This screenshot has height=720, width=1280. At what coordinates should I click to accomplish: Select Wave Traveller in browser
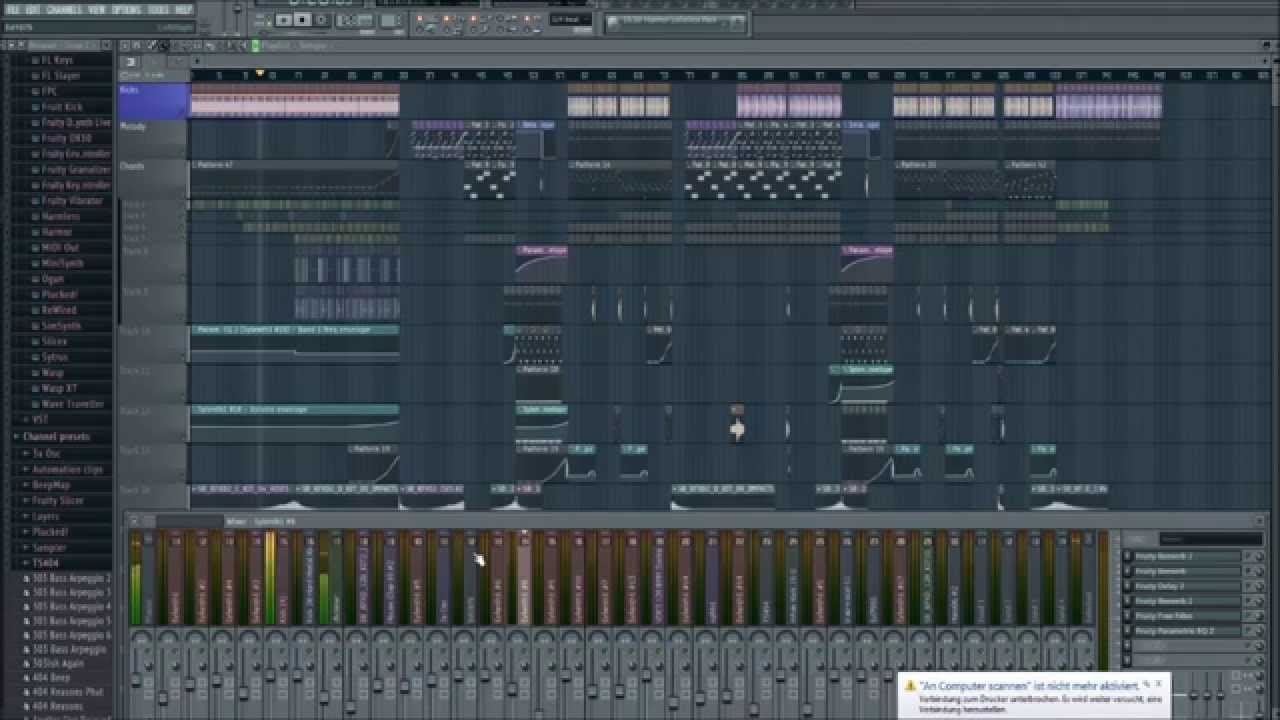[x=70, y=404]
